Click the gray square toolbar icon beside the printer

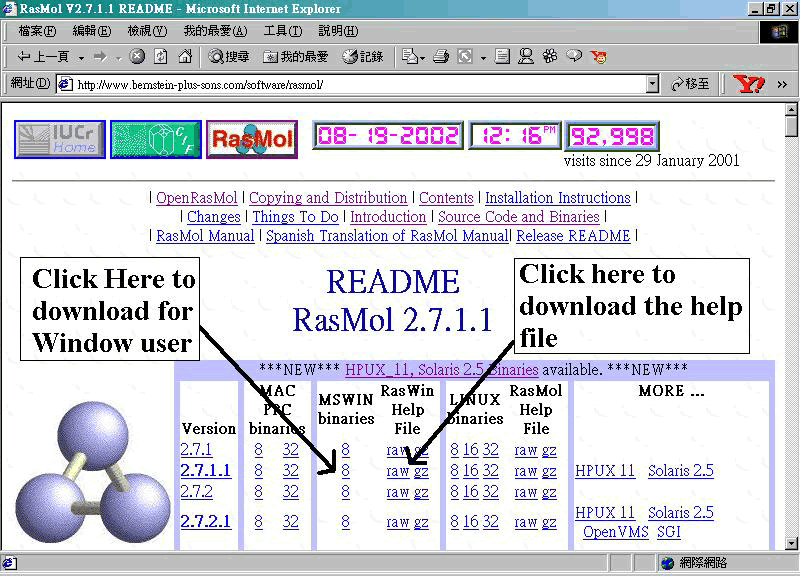pos(465,56)
